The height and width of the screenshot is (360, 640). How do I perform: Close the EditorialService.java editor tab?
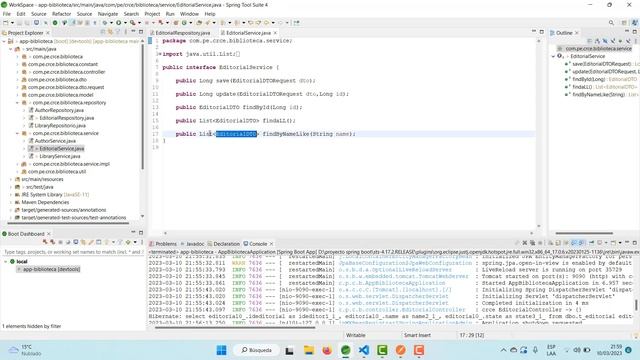pyautogui.click(x=275, y=33)
